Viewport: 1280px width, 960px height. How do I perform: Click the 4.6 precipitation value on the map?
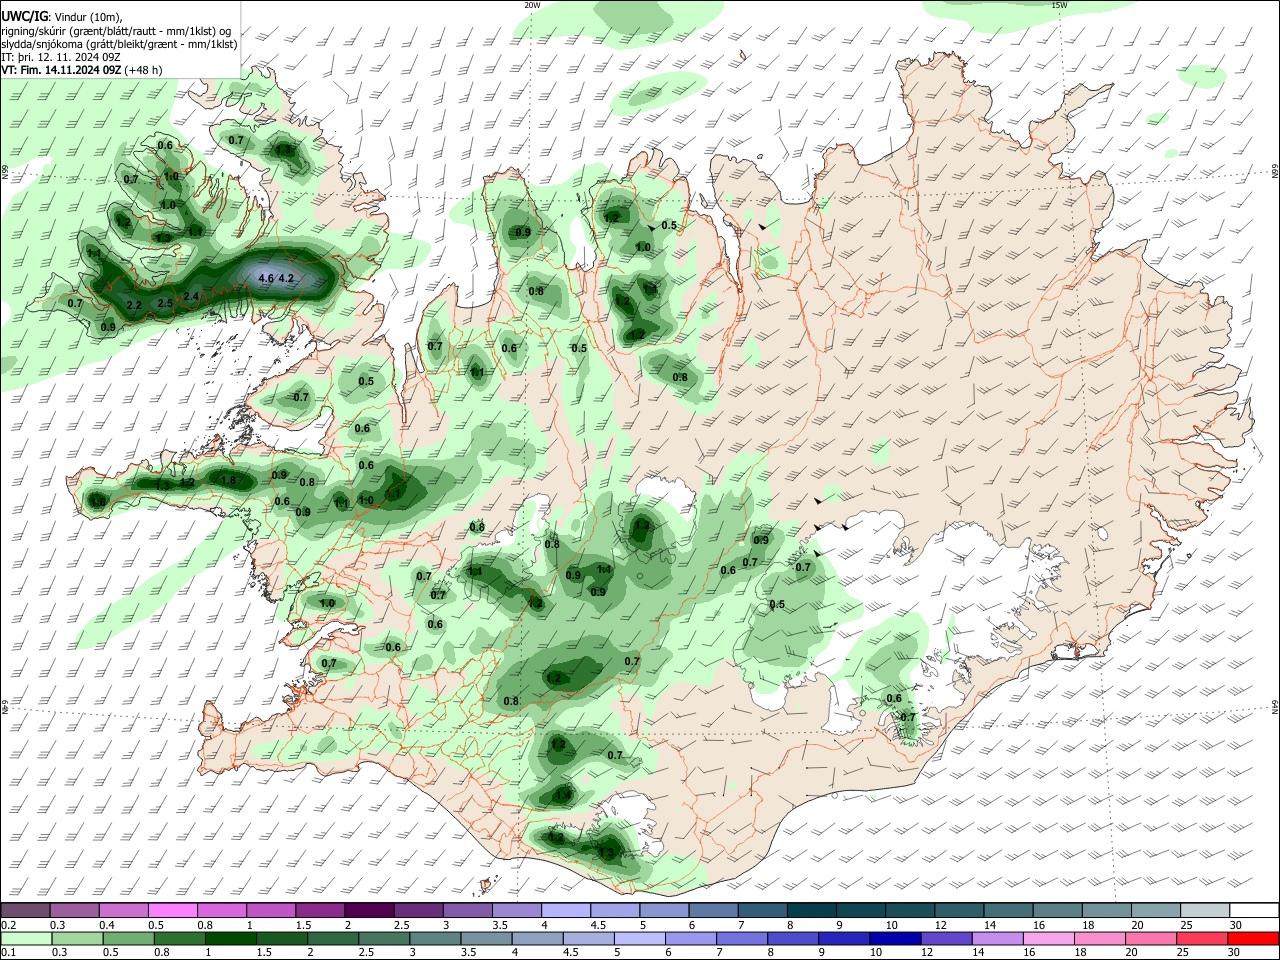(x=265, y=278)
